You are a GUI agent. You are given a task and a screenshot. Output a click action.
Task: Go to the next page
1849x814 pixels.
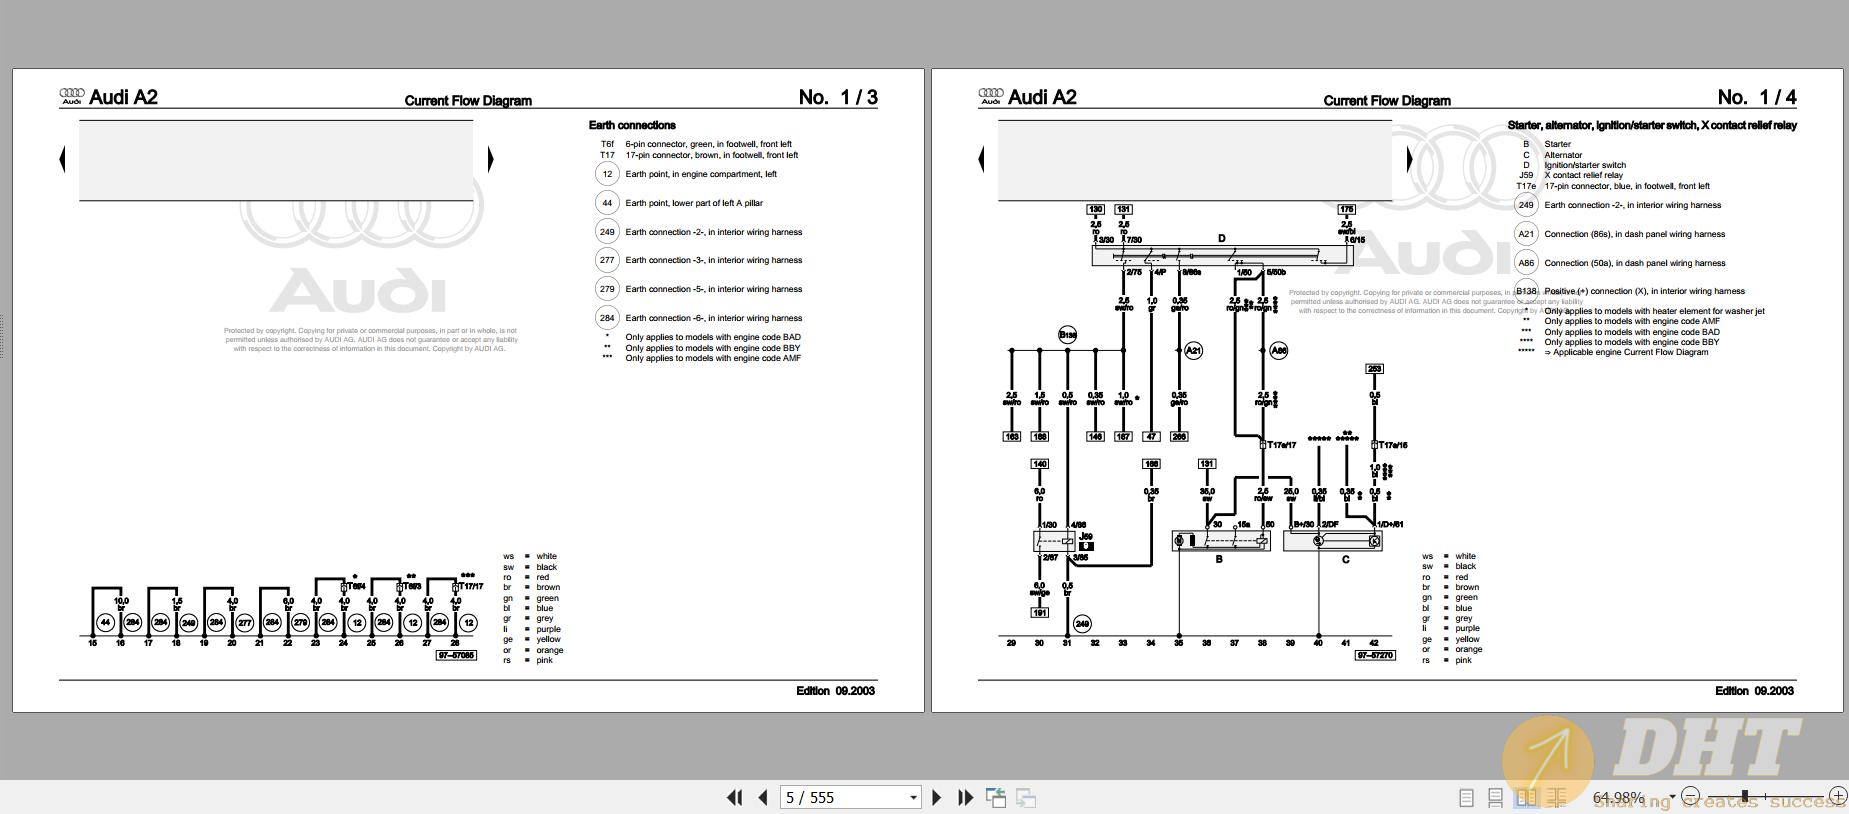(x=937, y=797)
